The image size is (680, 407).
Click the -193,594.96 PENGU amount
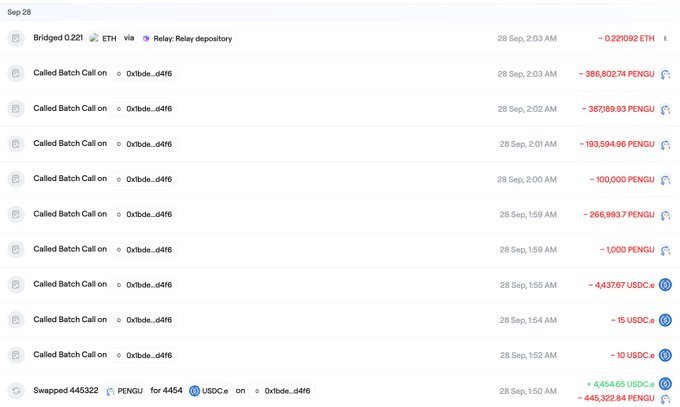[x=617, y=144]
